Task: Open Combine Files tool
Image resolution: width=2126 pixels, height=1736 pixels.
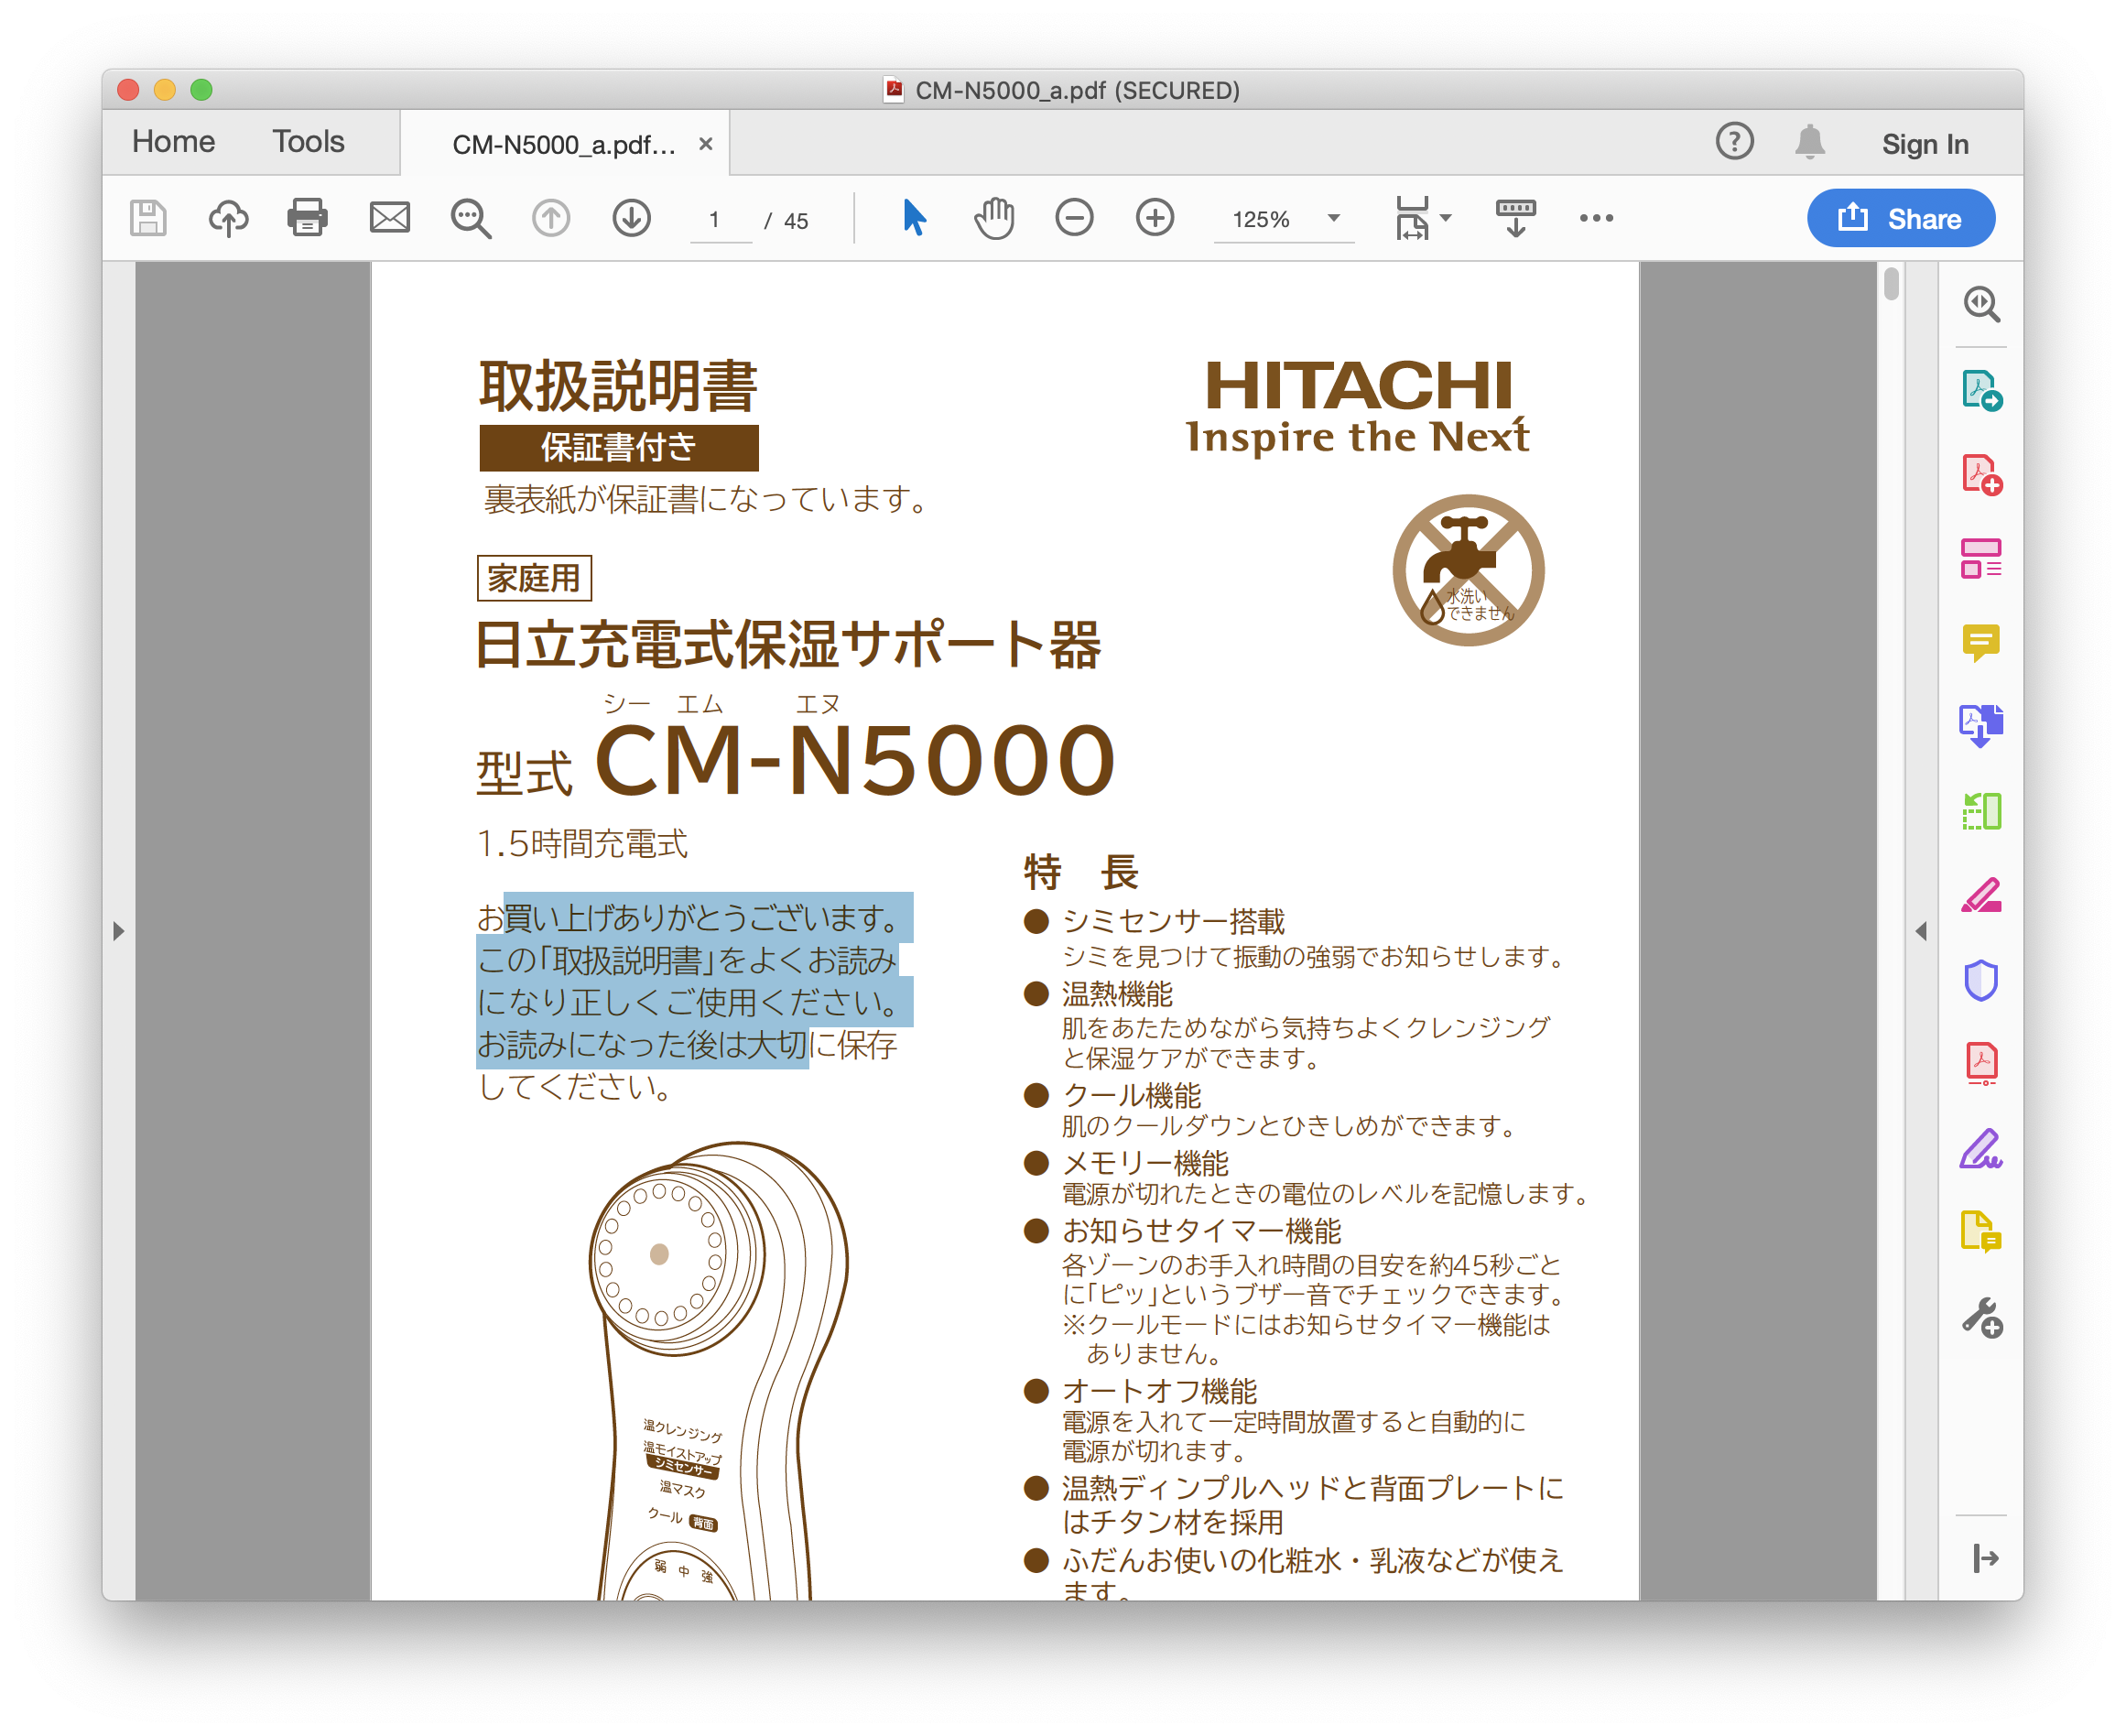Action: [1982, 727]
